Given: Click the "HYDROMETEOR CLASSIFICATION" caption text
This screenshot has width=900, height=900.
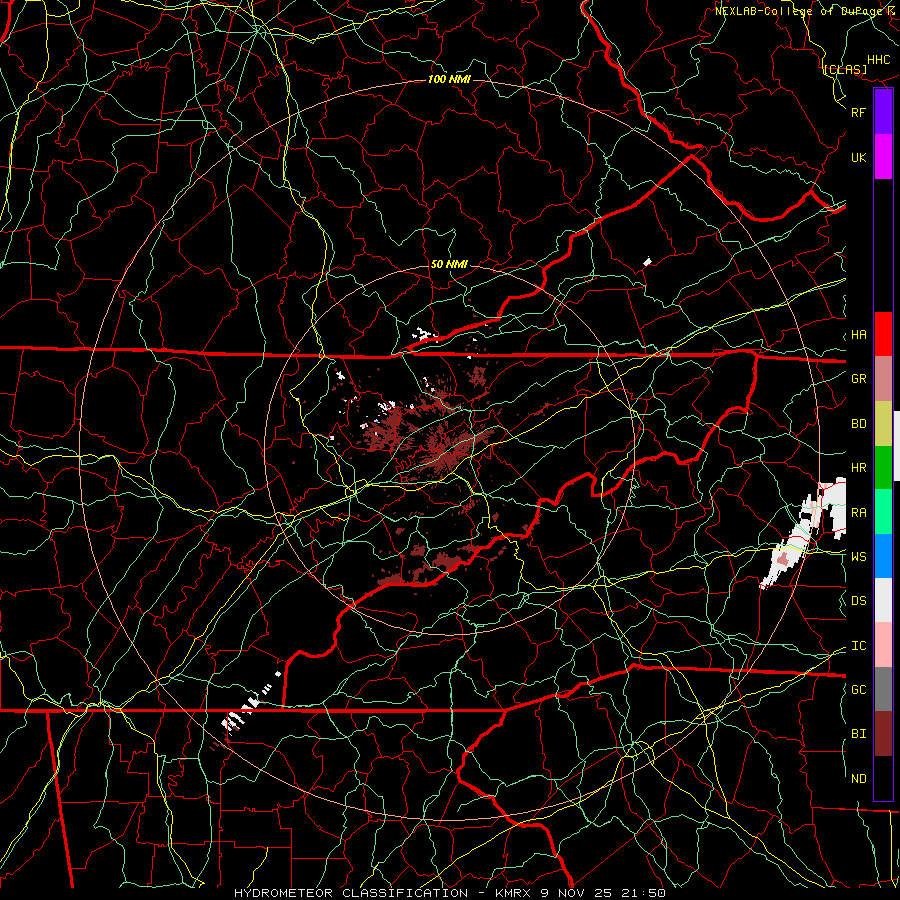Looking at the screenshot, I should 351,893.
